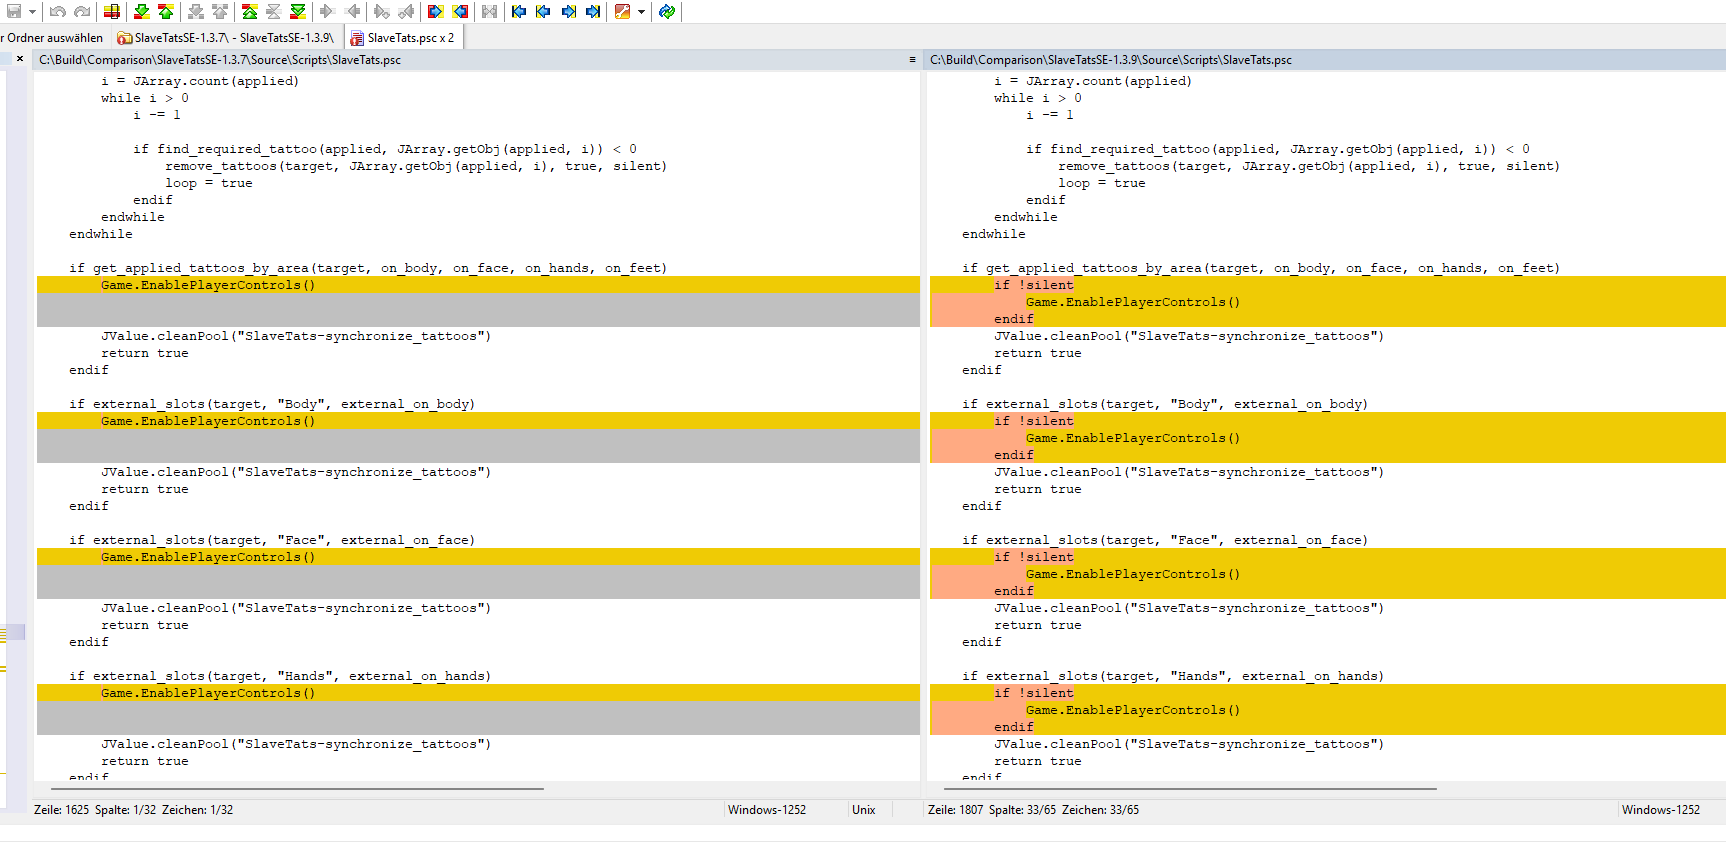Click the 'remove_tattoos(target...' line in right pane

(x=1309, y=166)
